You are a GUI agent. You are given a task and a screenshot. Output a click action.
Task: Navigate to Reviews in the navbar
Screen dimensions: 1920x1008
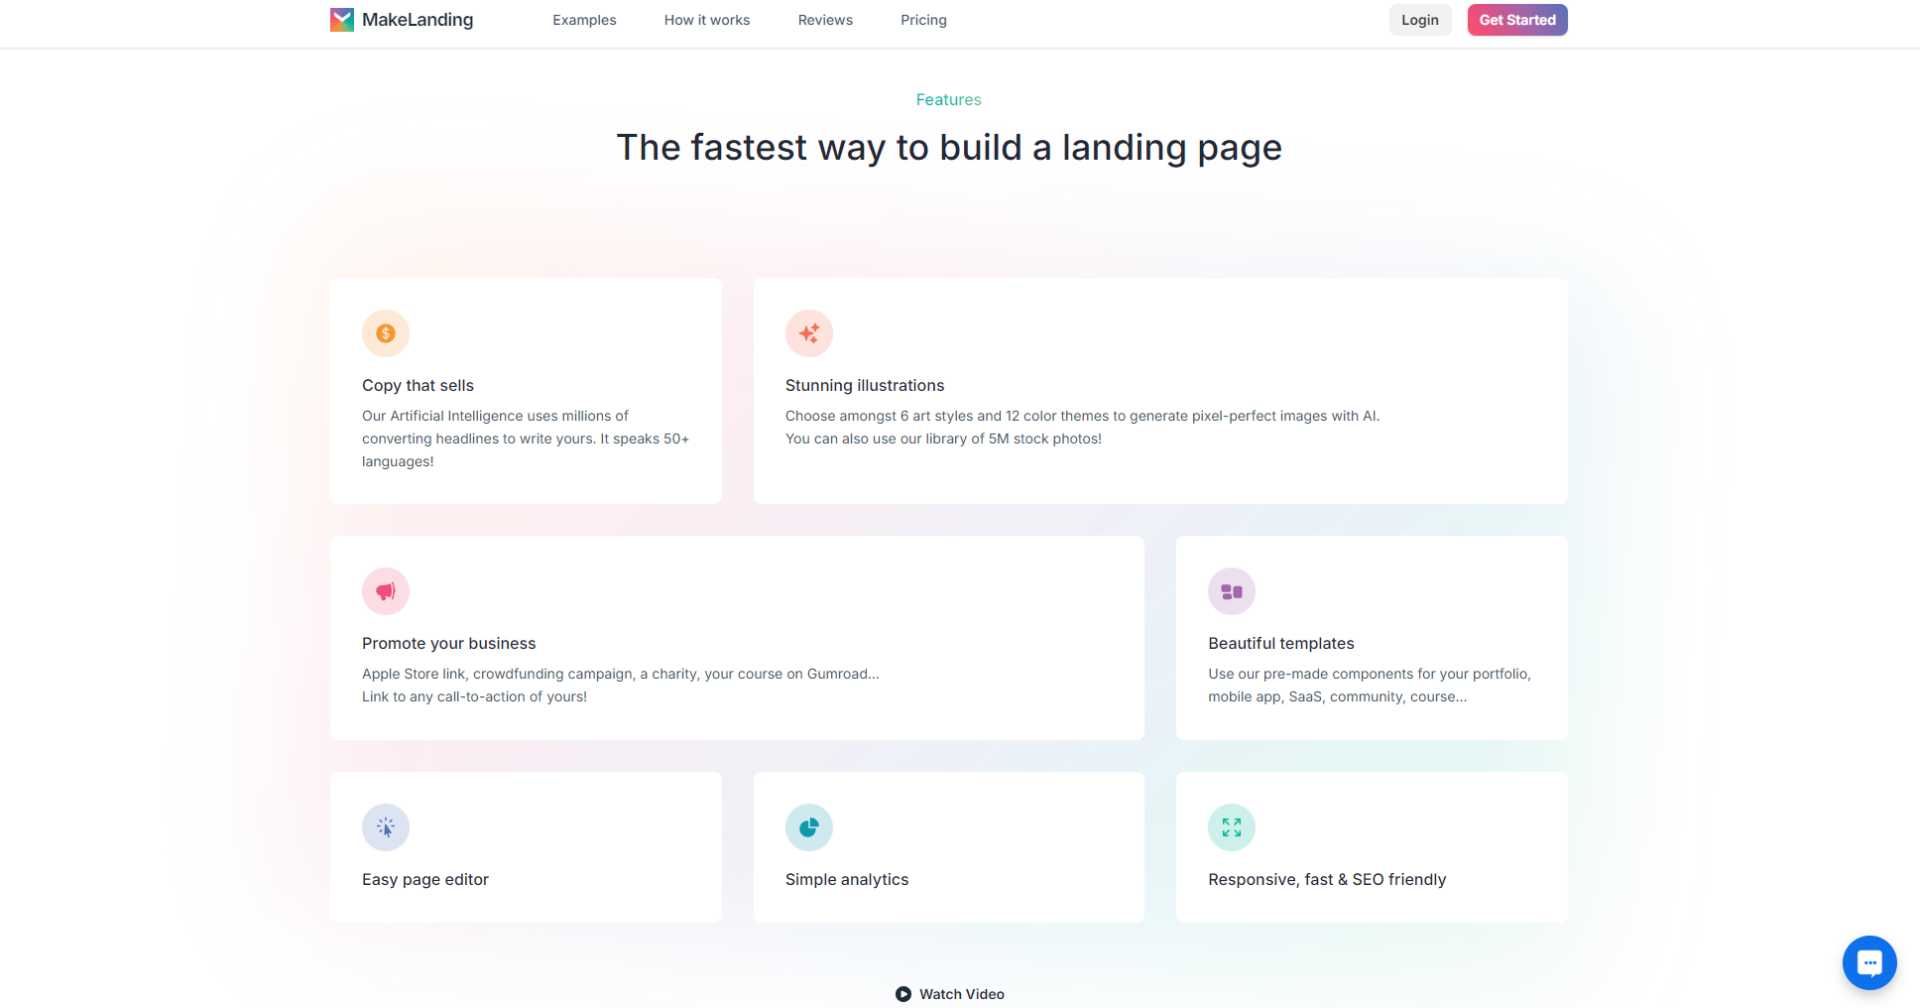point(825,20)
